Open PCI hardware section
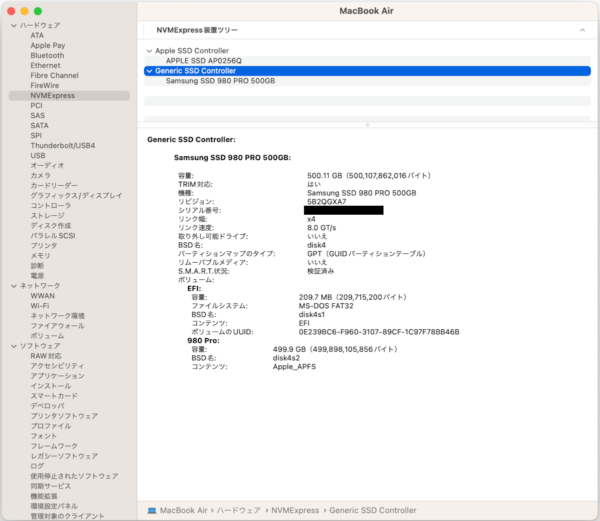This screenshot has height=521, width=600. pos(36,106)
